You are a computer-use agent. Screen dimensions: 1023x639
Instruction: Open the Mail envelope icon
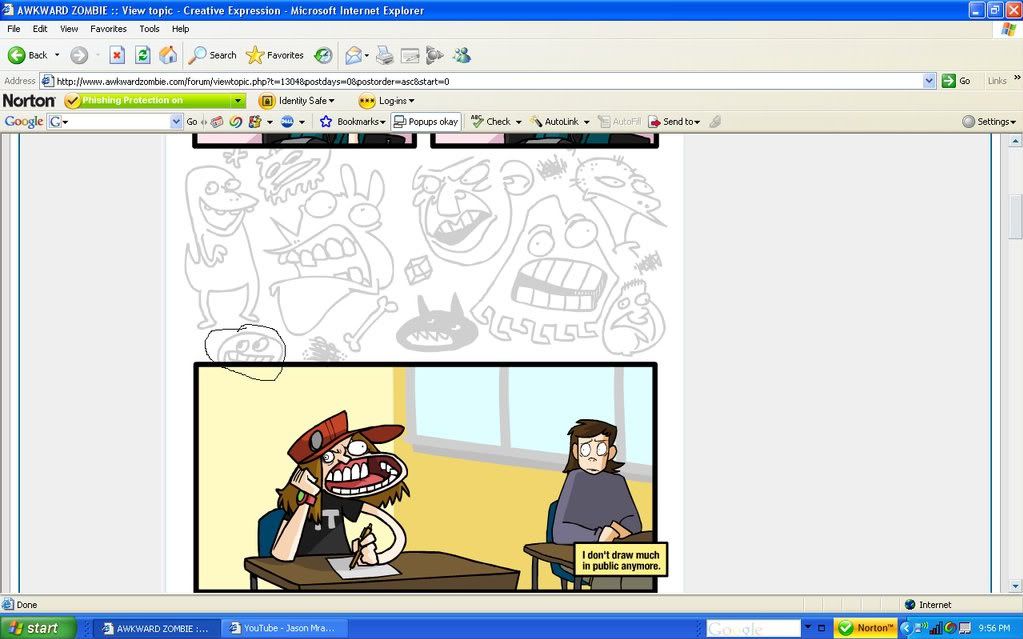[x=352, y=55]
